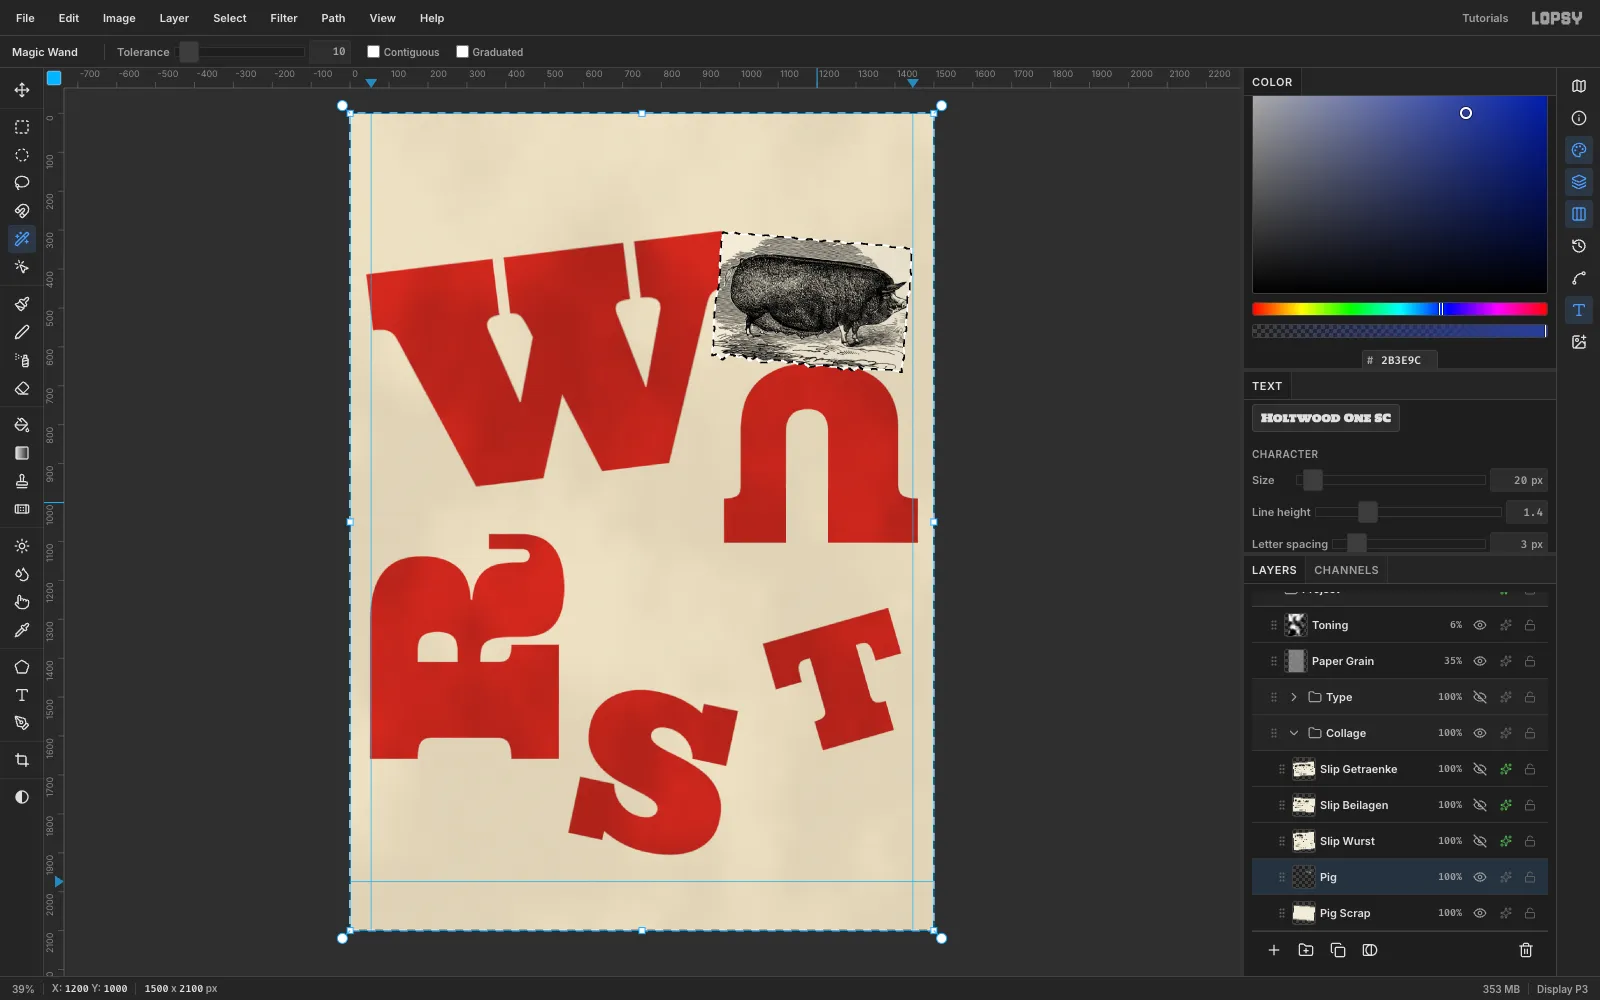The image size is (1600, 1000).
Task: Delete layer with the trash icon
Action: 1526,950
